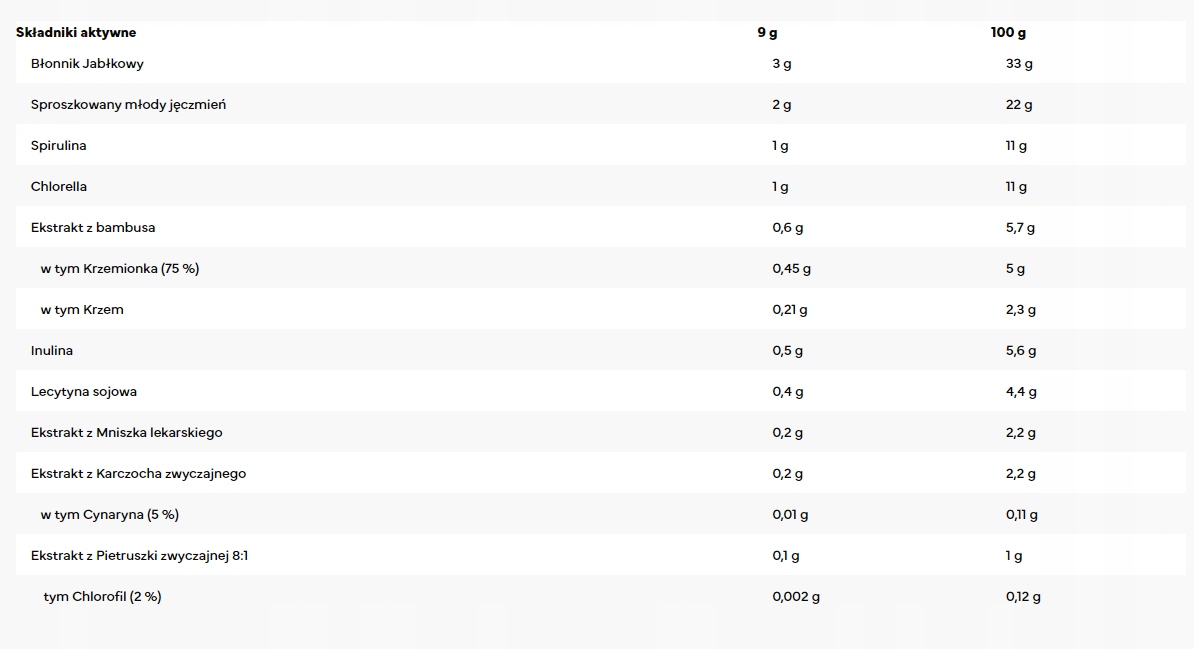Select the Błonnik Jabłkowy row label

(88, 64)
